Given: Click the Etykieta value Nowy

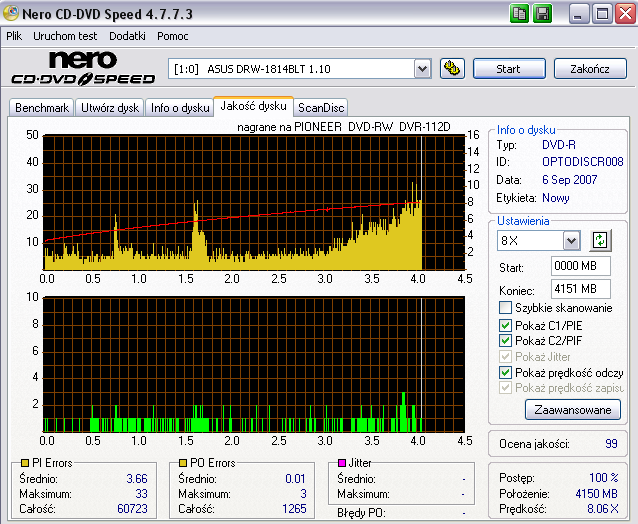Looking at the screenshot, I should coord(556,198).
